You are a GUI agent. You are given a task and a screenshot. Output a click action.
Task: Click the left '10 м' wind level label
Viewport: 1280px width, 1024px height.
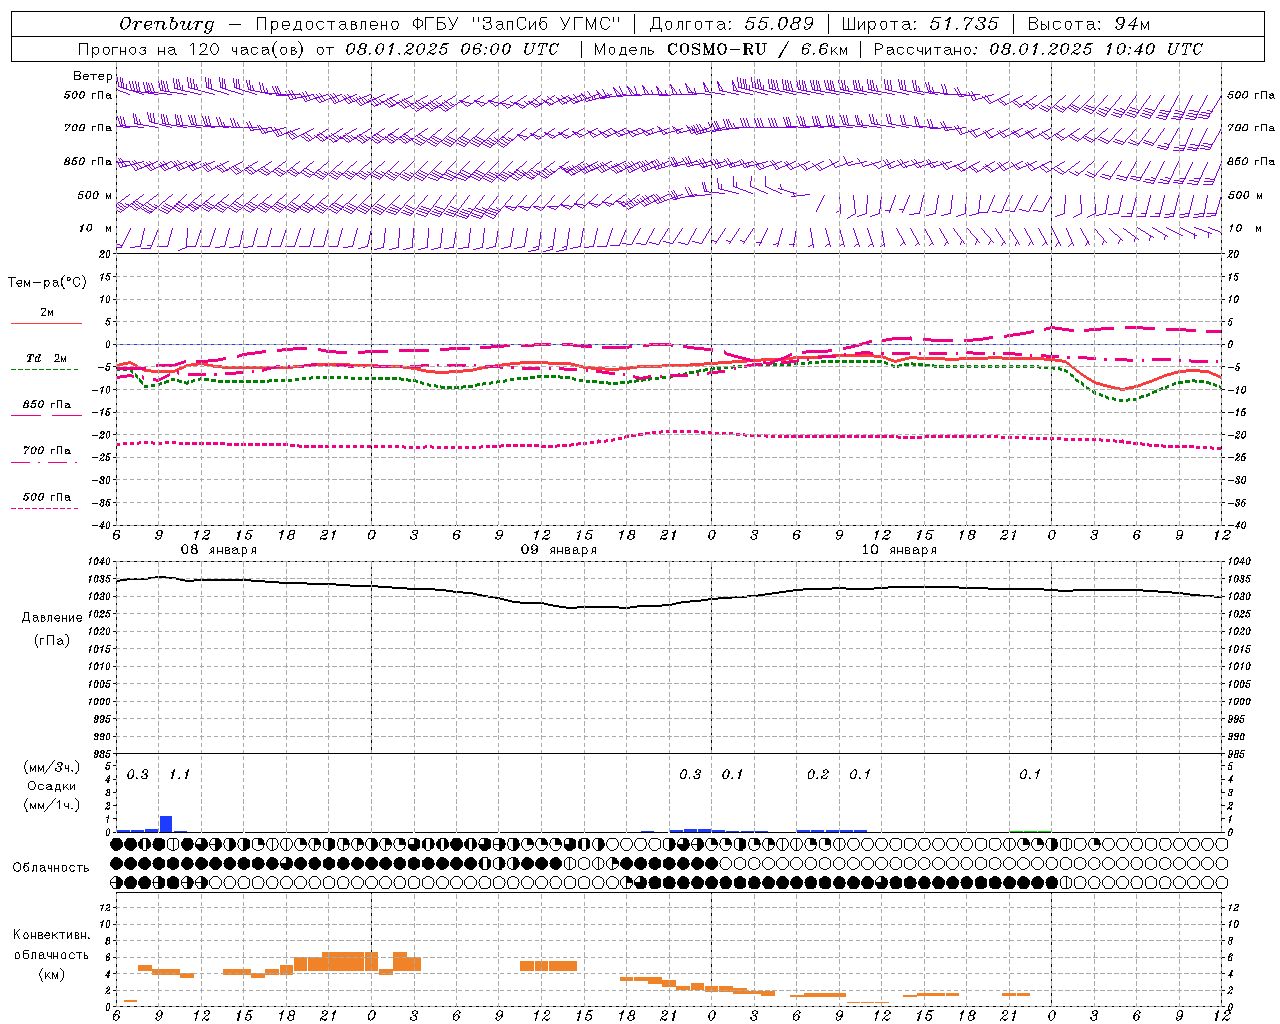tap(96, 228)
